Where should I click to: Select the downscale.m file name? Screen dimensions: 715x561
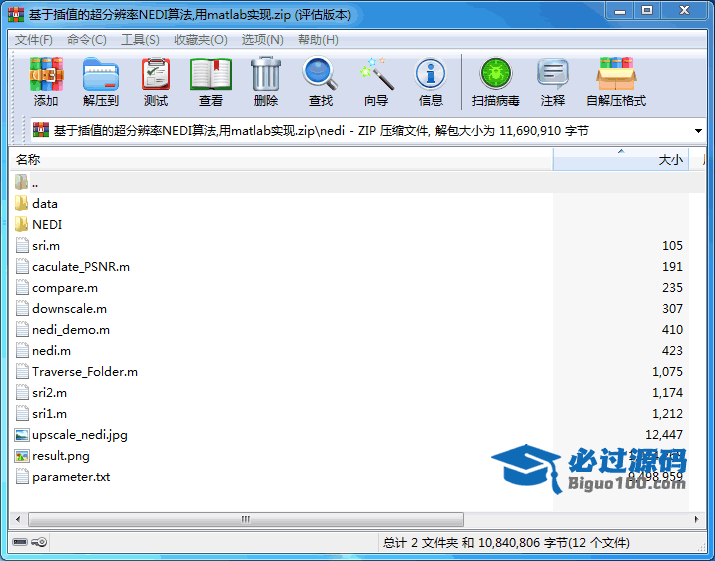69,309
